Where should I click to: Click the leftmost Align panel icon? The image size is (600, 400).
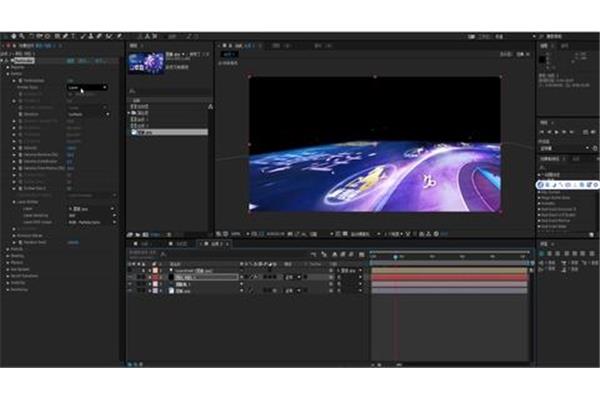coord(542,254)
